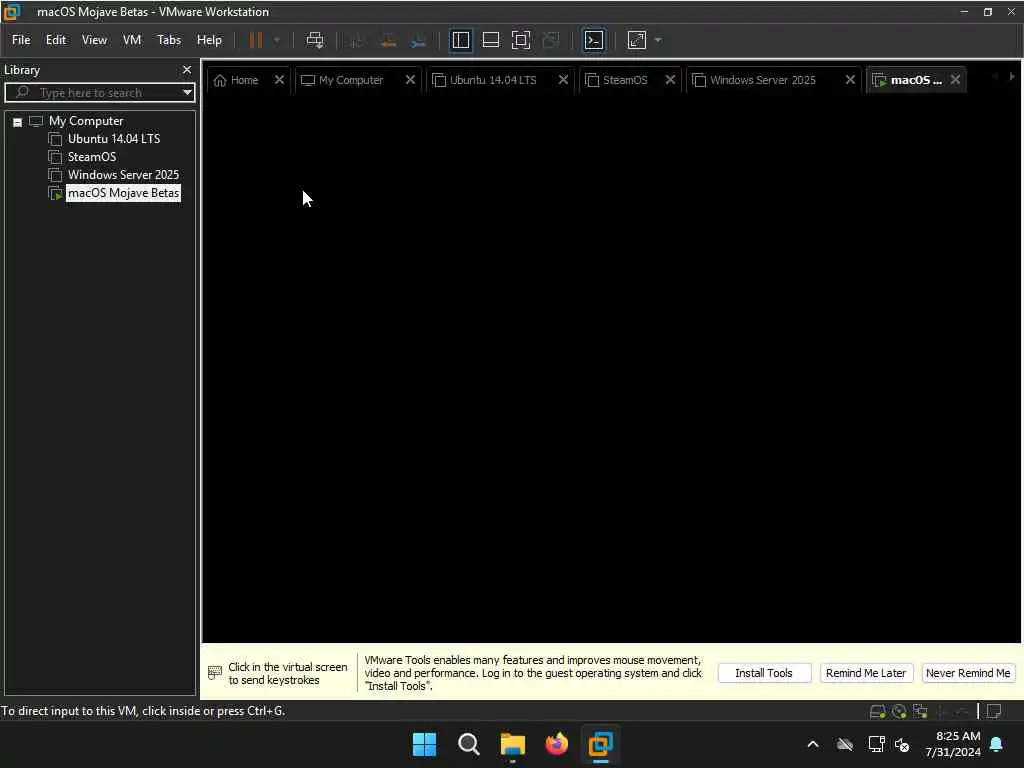The width and height of the screenshot is (1024, 768).
Task: Click the CD/DVD drive status icon
Action: [899, 711]
